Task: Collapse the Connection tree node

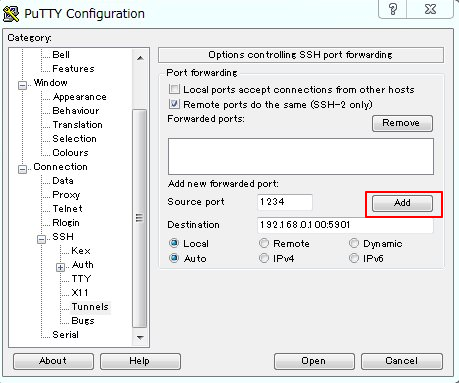Action: (x=22, y=169)
